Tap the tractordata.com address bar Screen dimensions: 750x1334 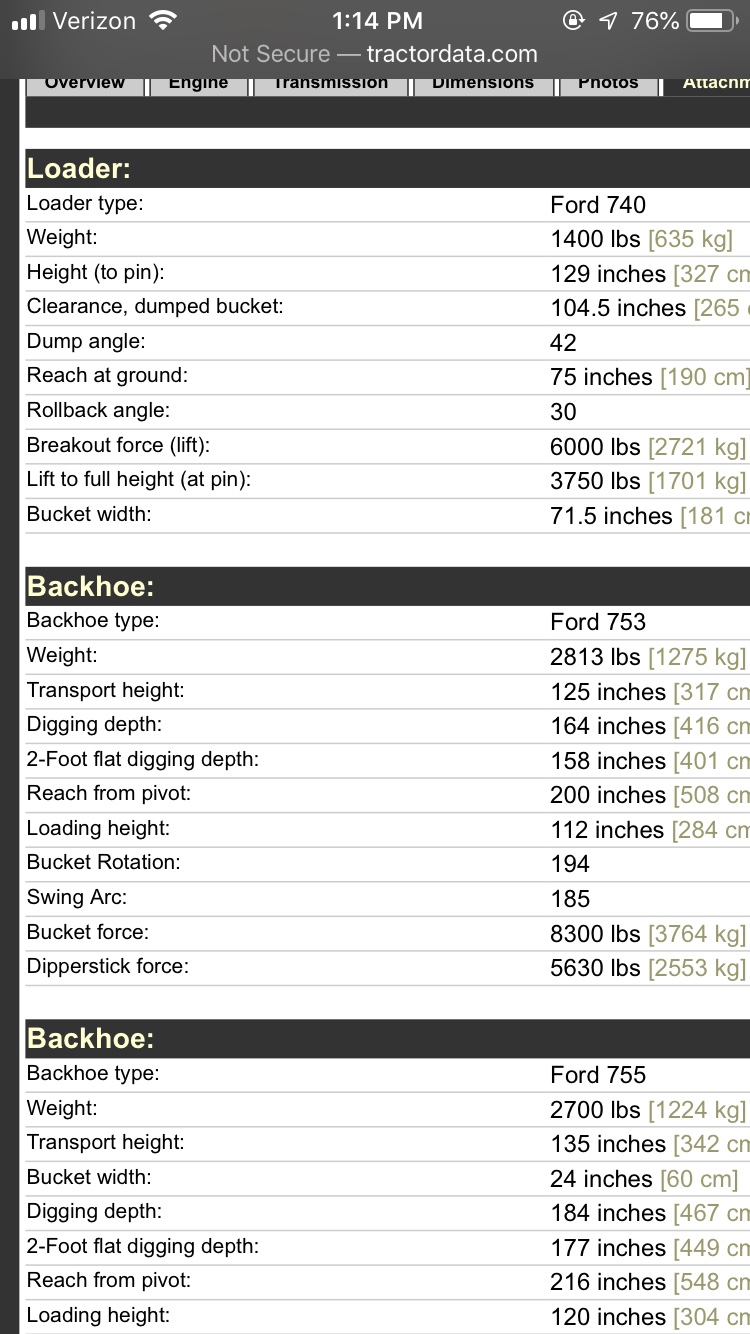(375, 54)
